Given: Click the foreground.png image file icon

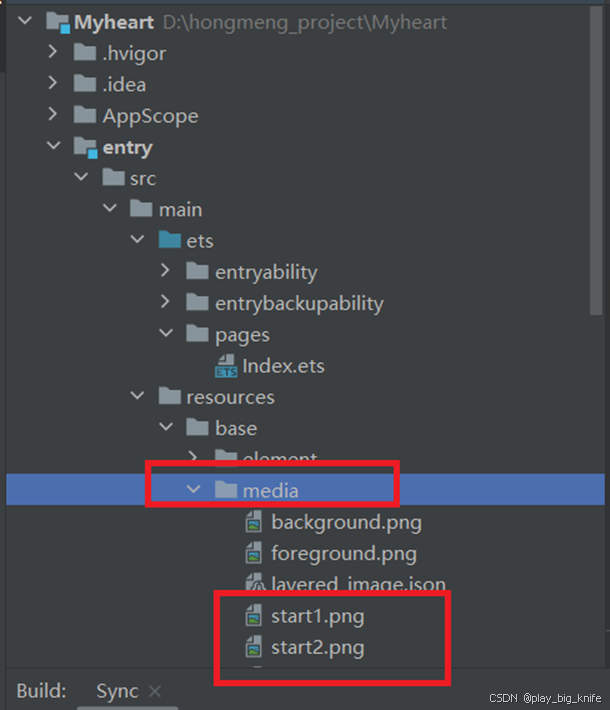Looking at the screenshot, I should pyautogui.click(x=254, y=553).
